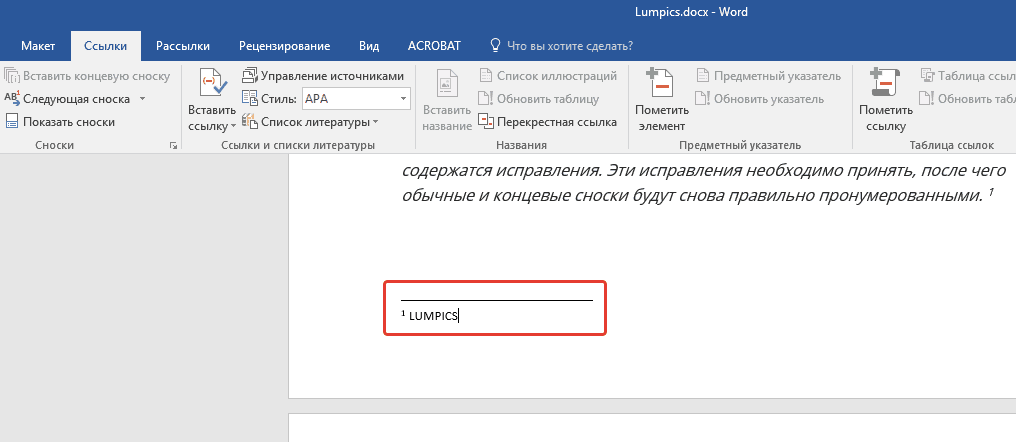Click the Пометить элемент icon
Image resolution: width=1016 pixels, height=442 pixels.
pos(660,83)
